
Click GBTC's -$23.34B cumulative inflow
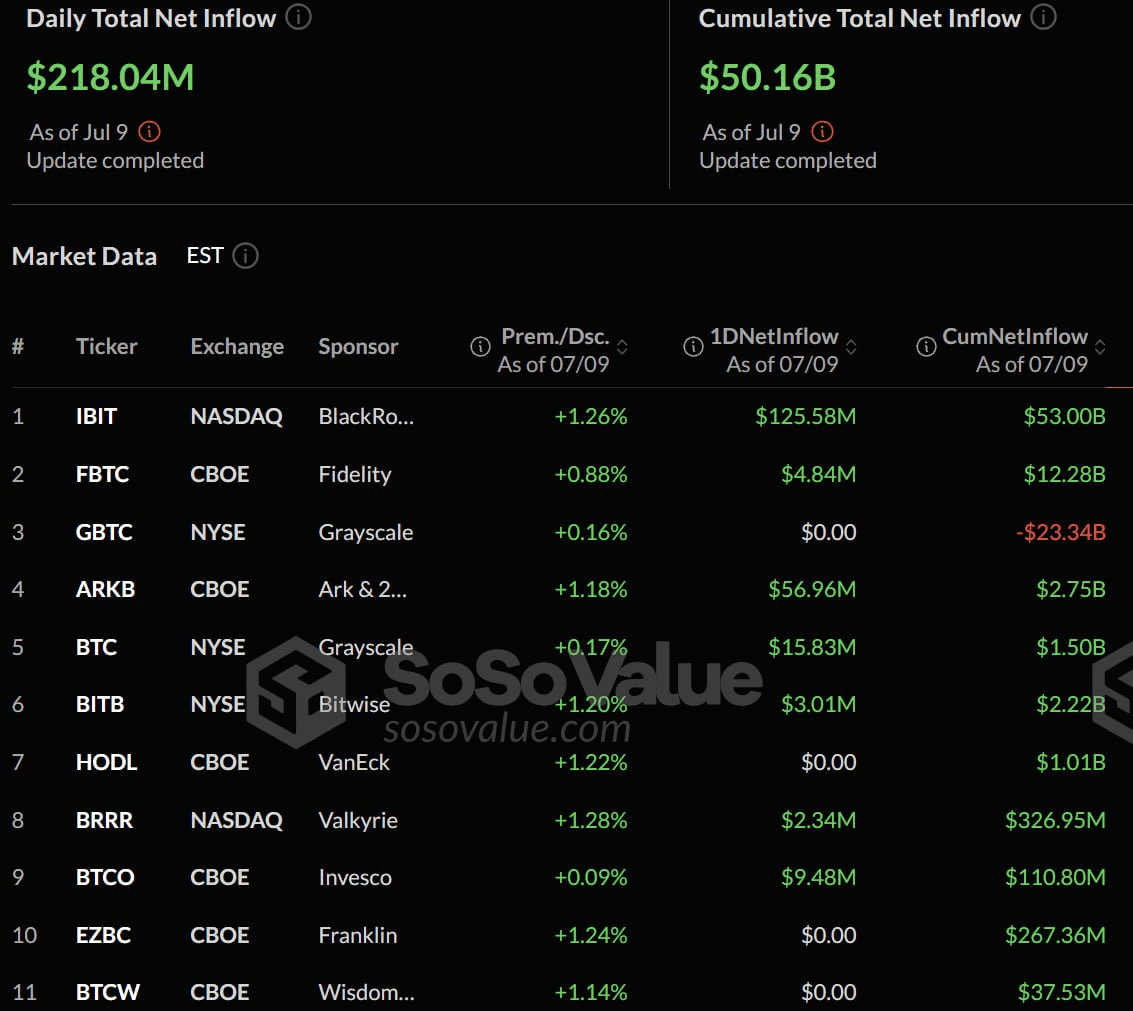[1061, 533]
